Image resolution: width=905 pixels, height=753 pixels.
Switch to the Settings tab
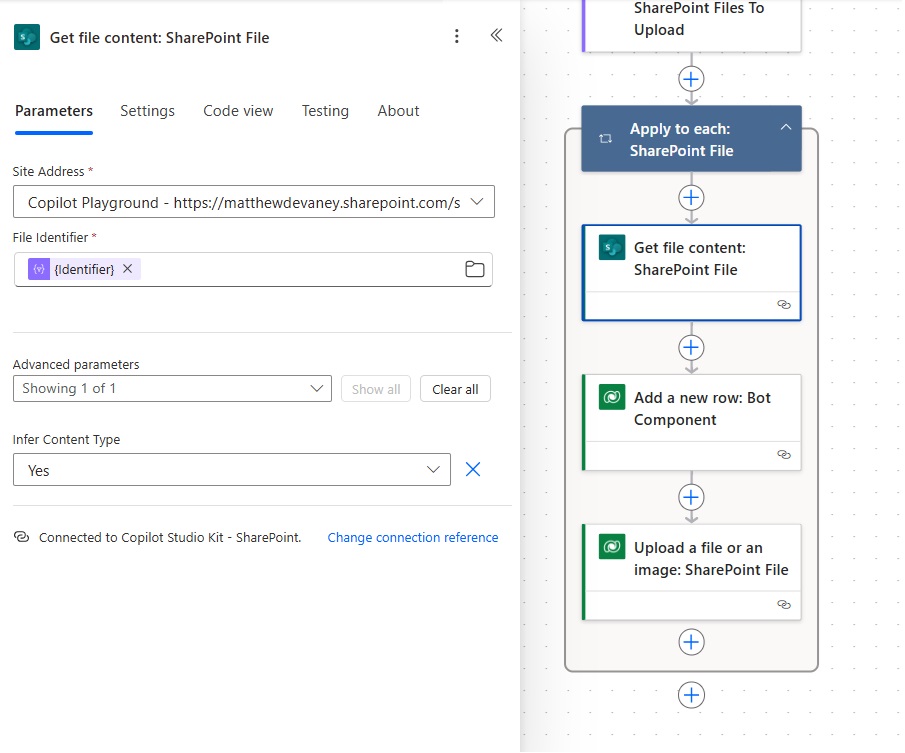pos(147,111)
